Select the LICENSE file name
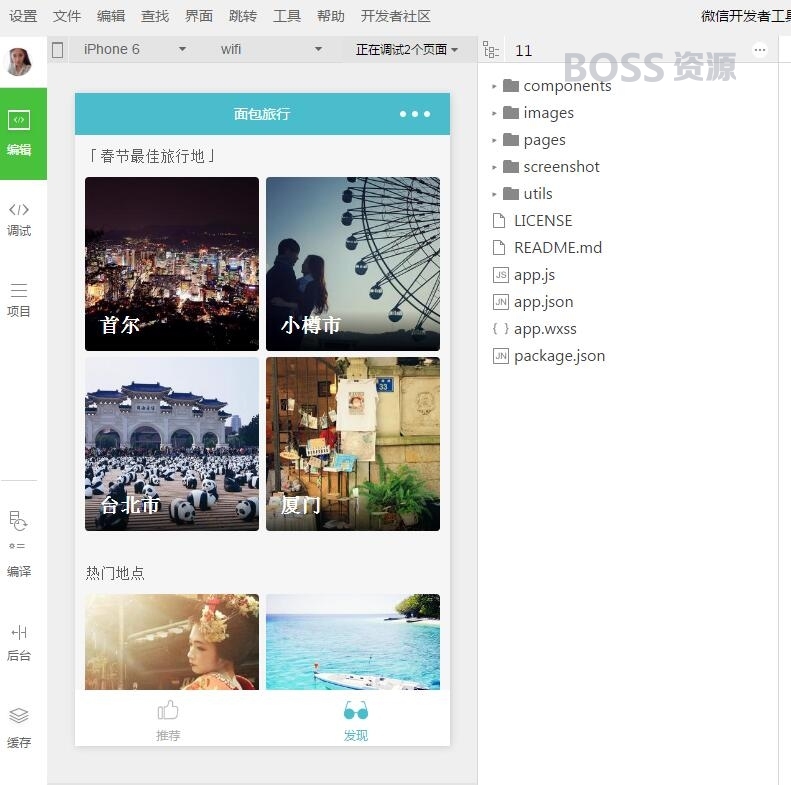This screenshot has width=791, height=785. 543,220
